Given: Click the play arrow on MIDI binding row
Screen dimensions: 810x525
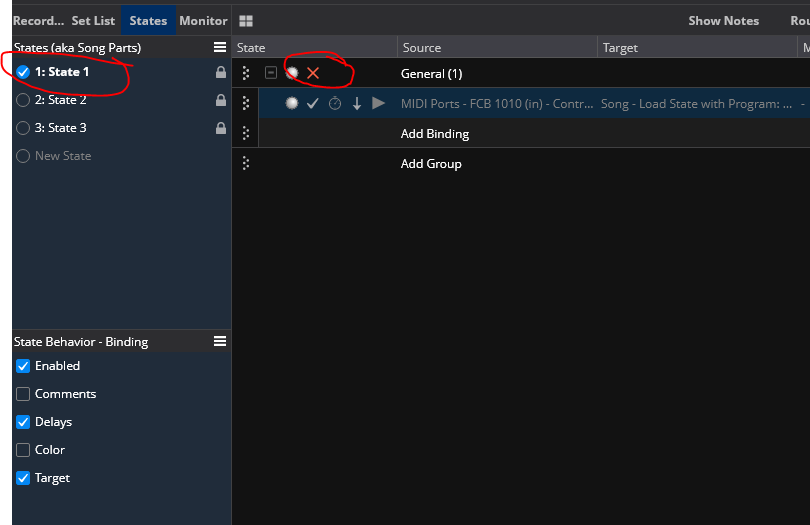Looking at the screenshot, I should (x=378, y=103).
